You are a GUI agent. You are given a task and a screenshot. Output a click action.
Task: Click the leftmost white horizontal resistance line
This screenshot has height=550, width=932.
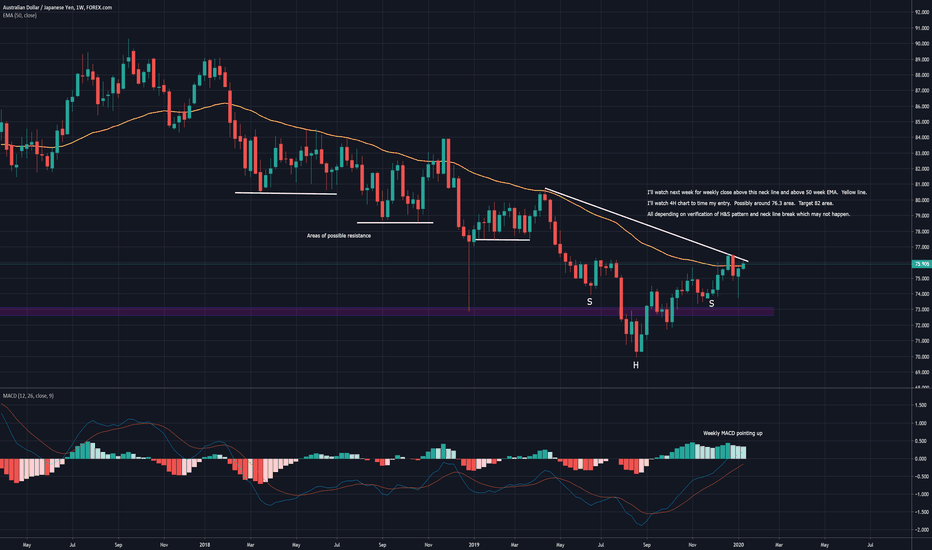(285, 193)
